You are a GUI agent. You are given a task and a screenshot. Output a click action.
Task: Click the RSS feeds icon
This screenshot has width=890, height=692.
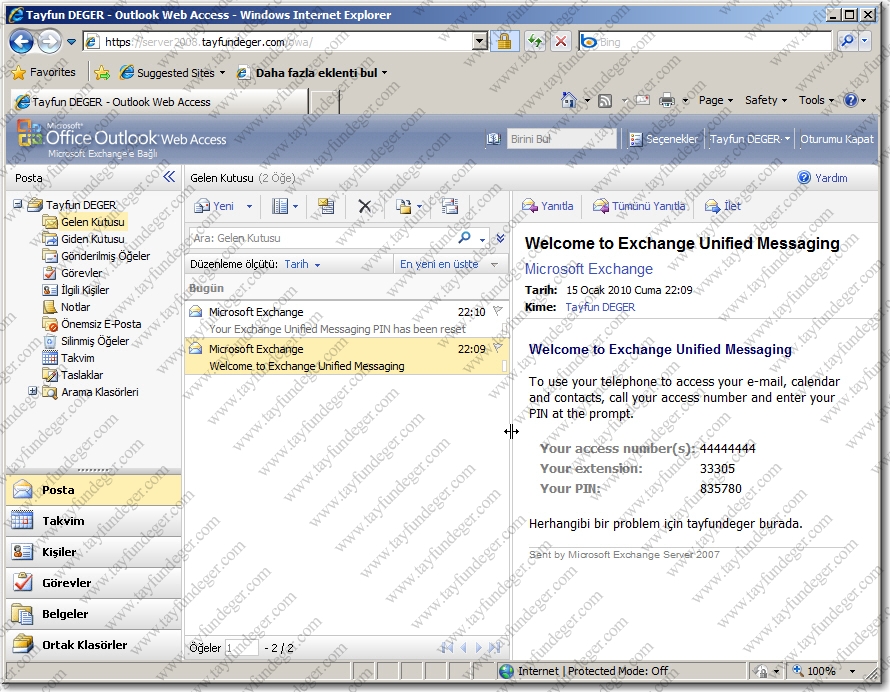[605, 100]
